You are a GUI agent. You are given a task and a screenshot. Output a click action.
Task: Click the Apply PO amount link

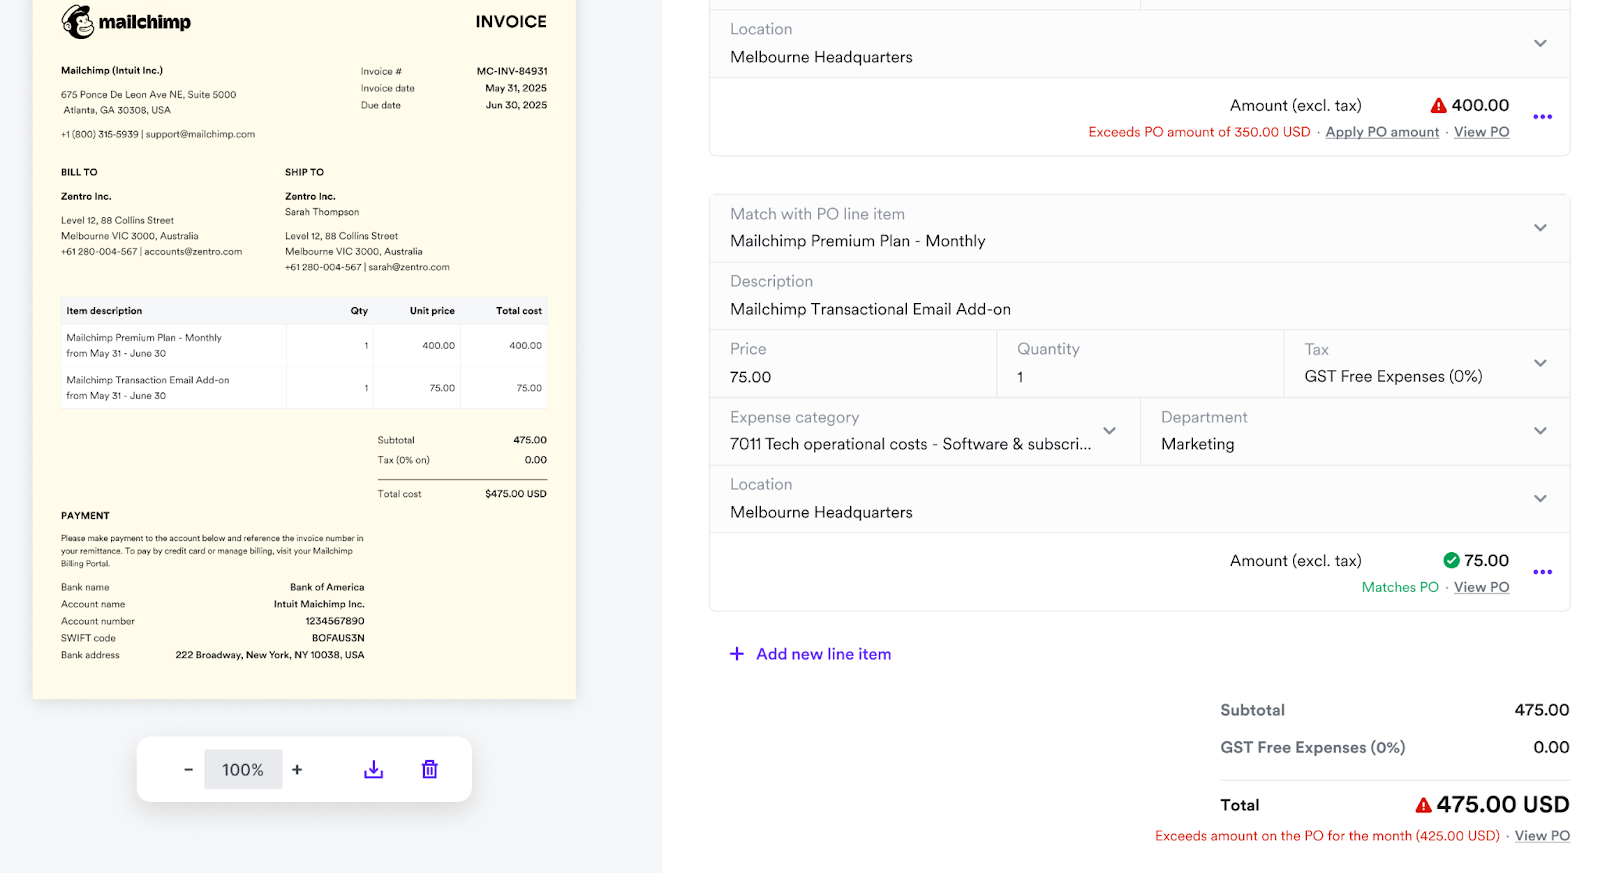[x=1382, y=132]
